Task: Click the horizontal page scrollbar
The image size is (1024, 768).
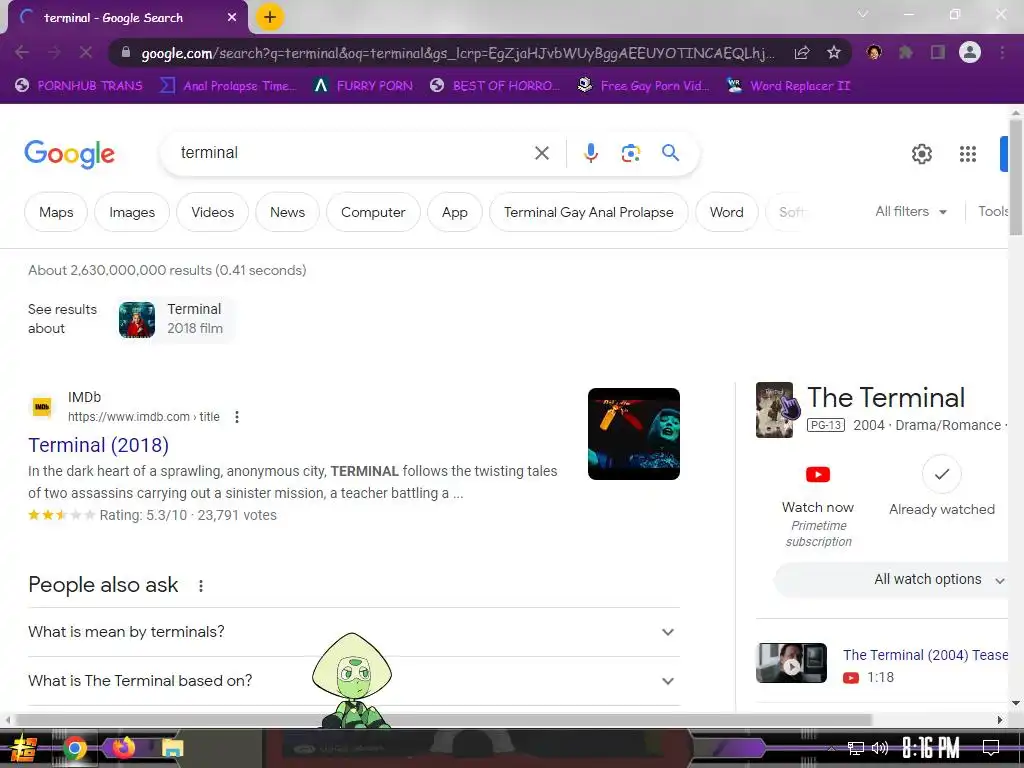Action: click(444, 720)
